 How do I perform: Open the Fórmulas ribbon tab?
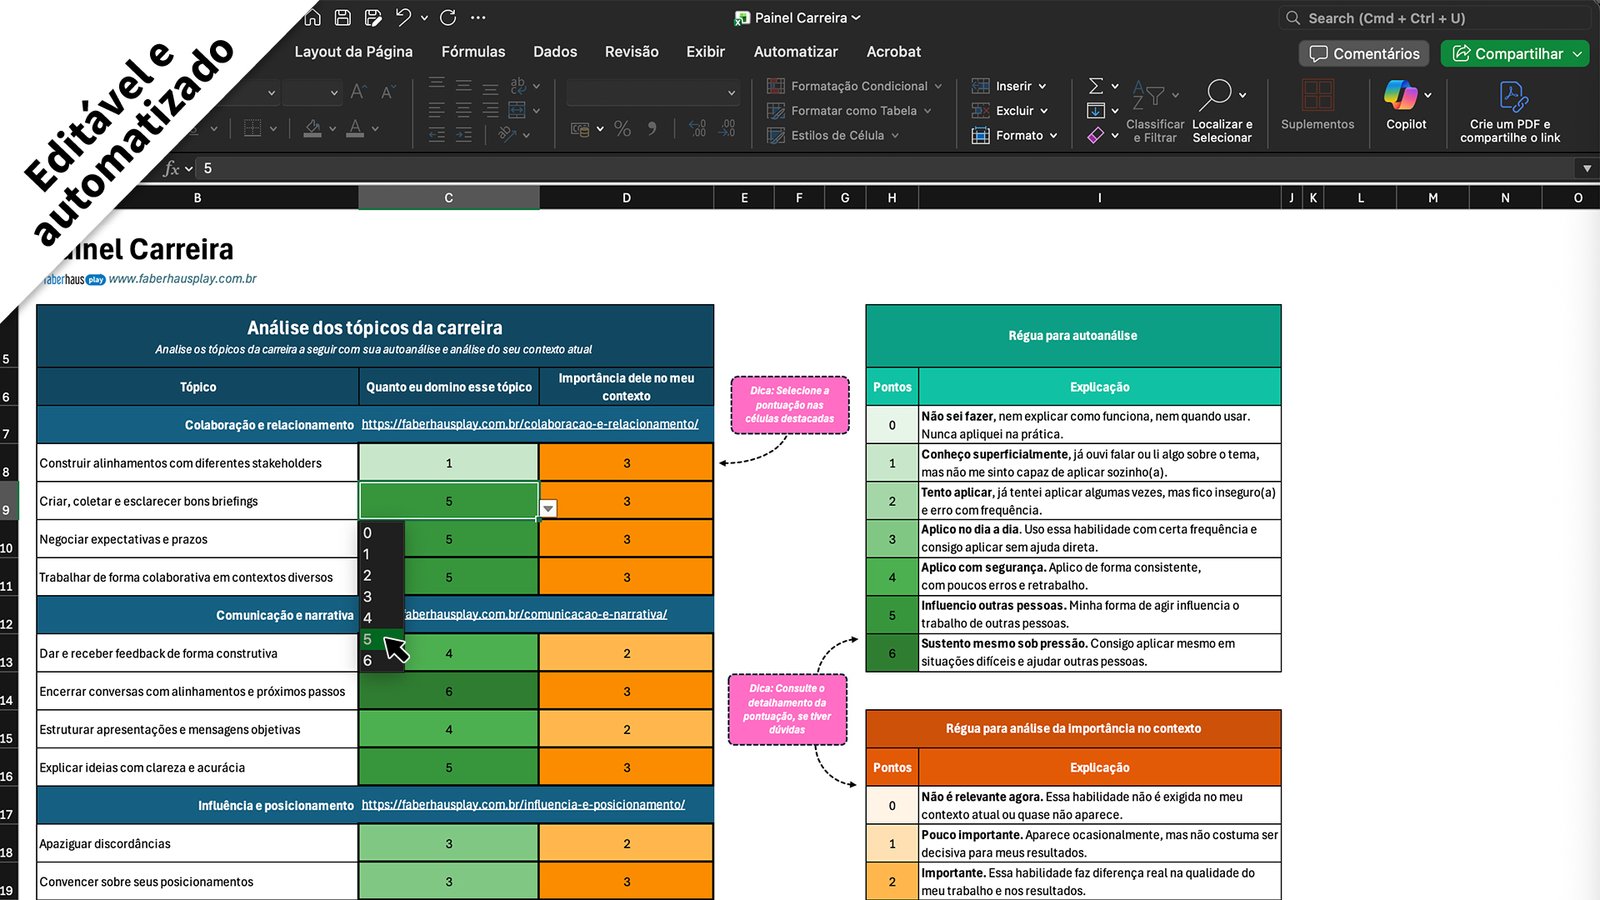[x=473, y=52]
